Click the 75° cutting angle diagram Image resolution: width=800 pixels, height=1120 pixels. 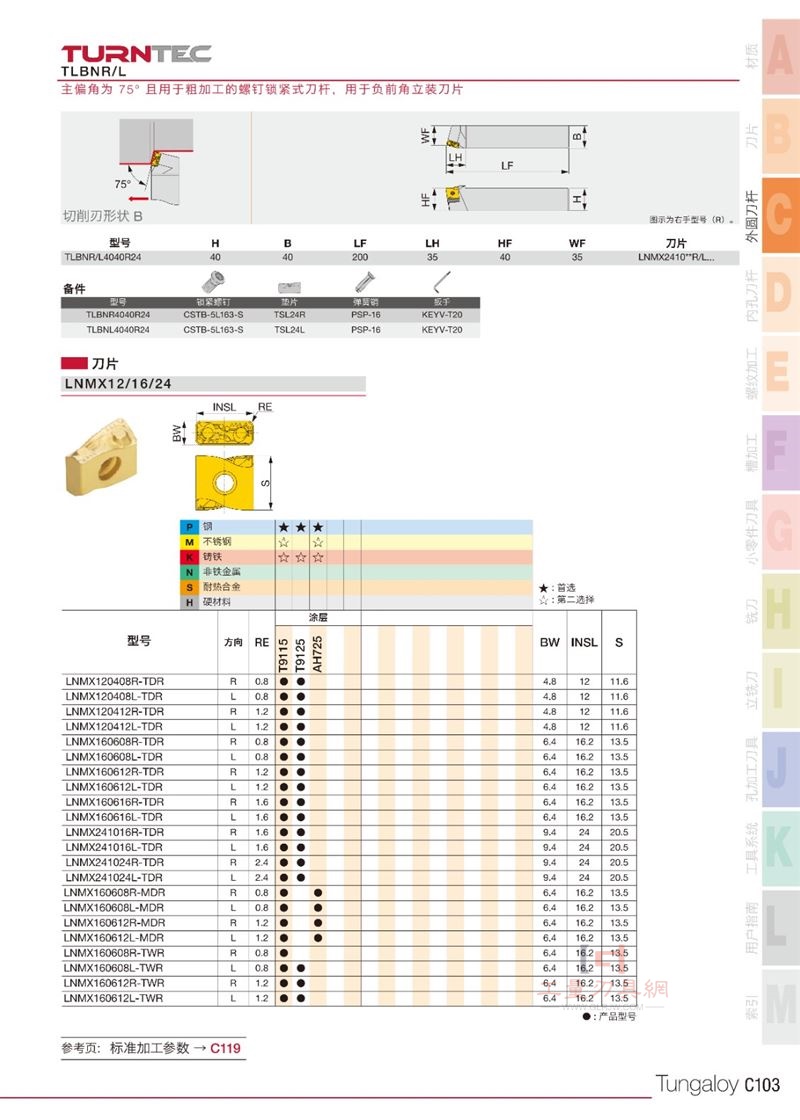(x=156, y=164)
